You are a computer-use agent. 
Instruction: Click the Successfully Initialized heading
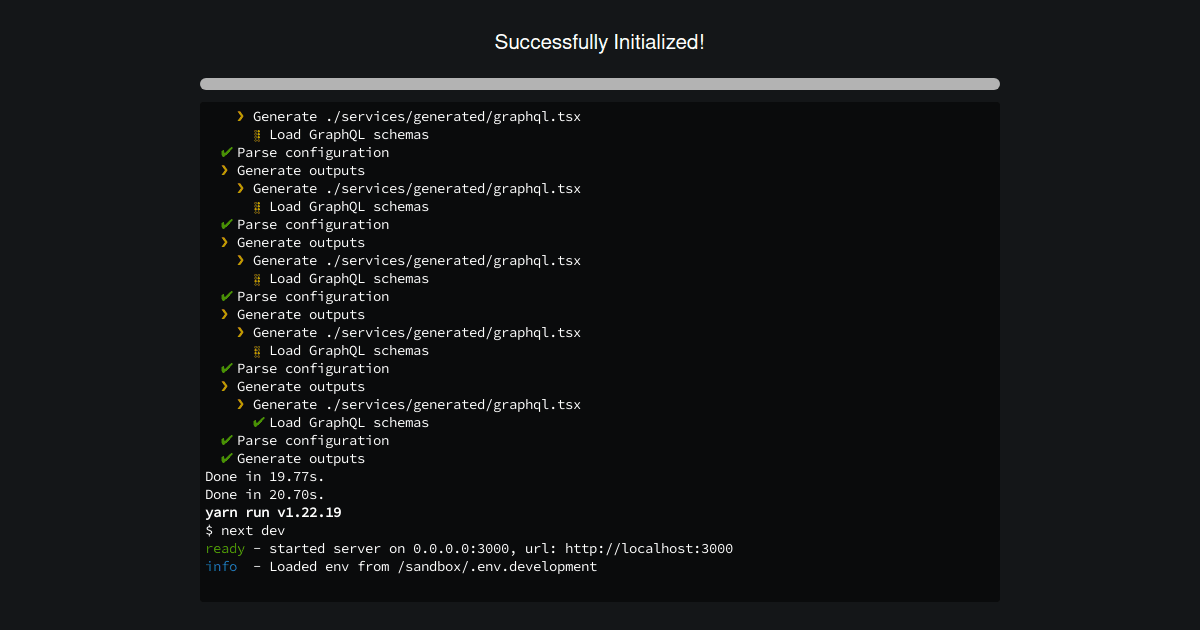coord(600,42)
